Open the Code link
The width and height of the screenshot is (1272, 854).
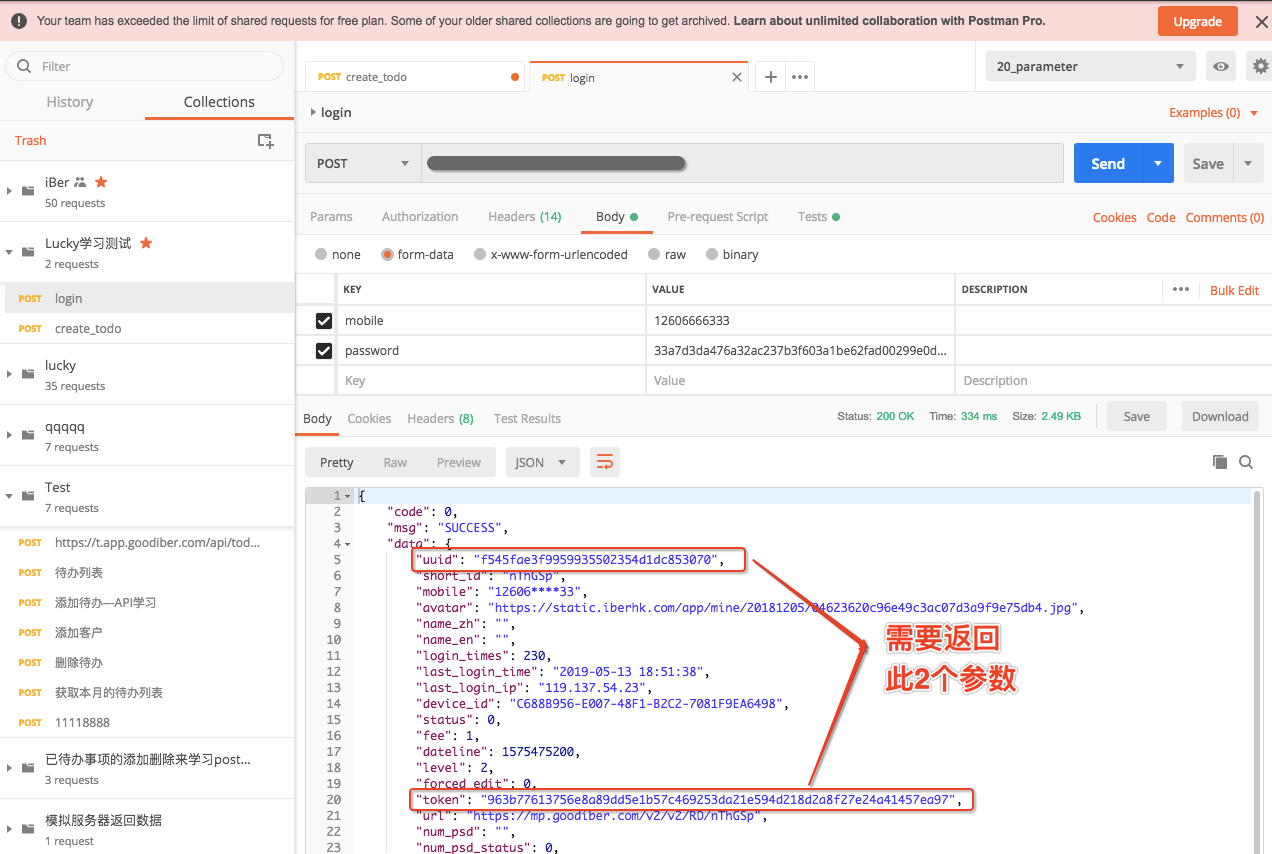pos(1161,217)
